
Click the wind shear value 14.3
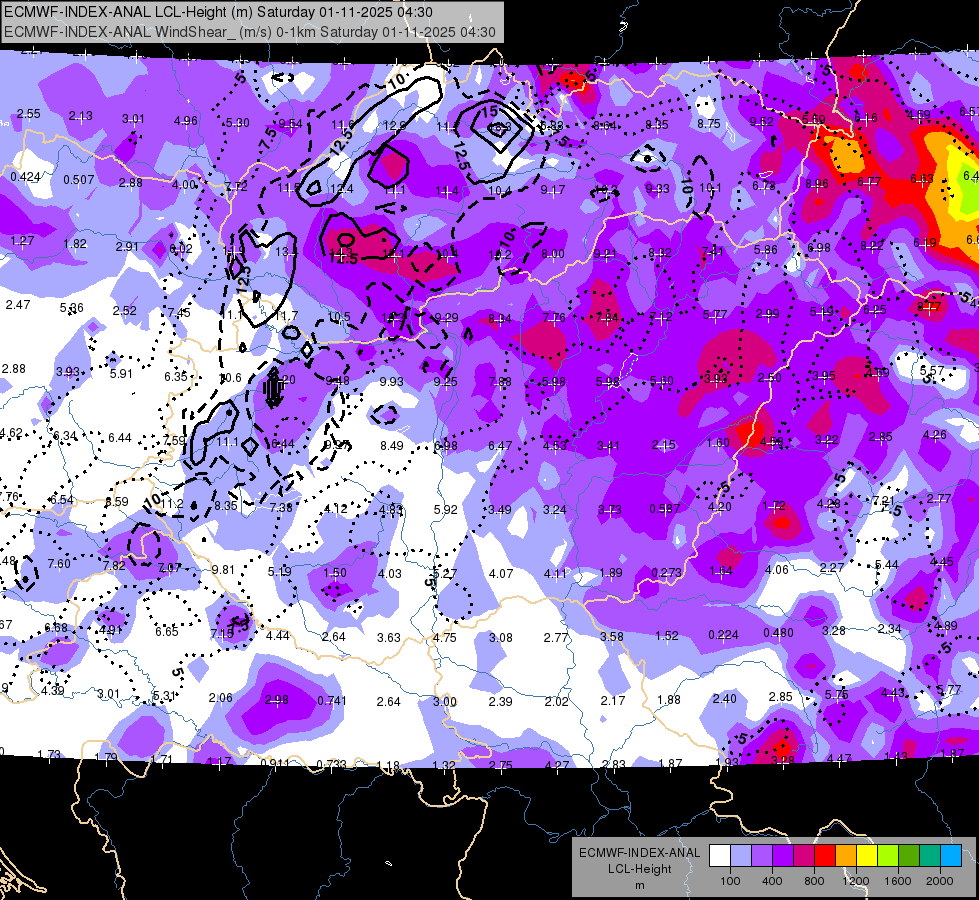pos(340,252)
